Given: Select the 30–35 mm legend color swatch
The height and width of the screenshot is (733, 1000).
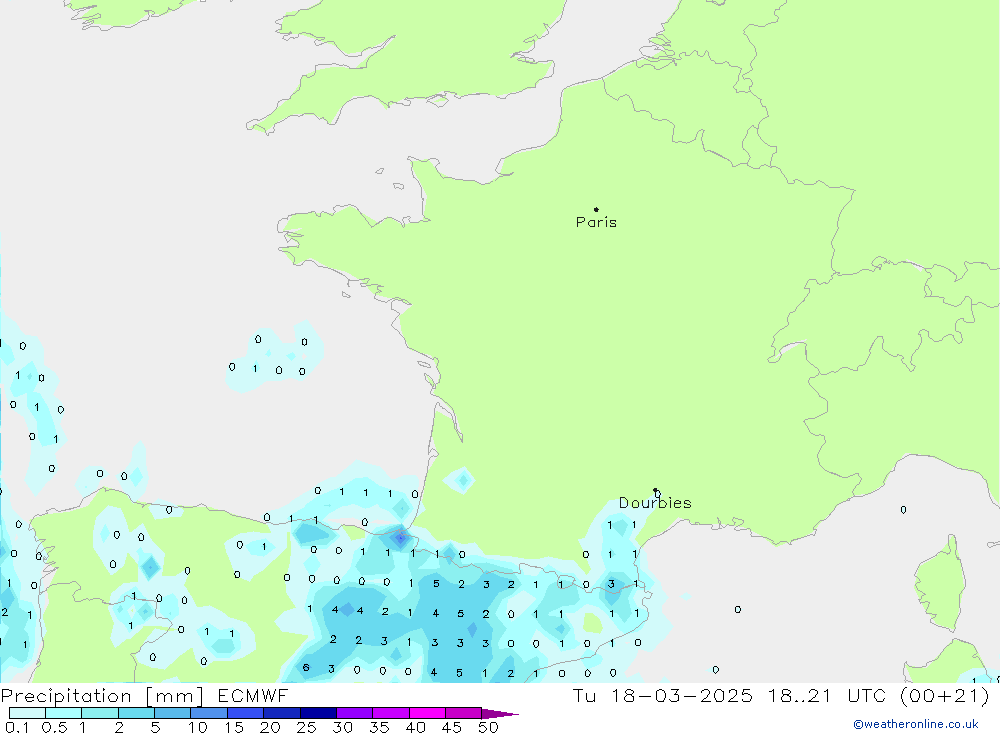Looking at the screenshot, I should coord(355,713).
